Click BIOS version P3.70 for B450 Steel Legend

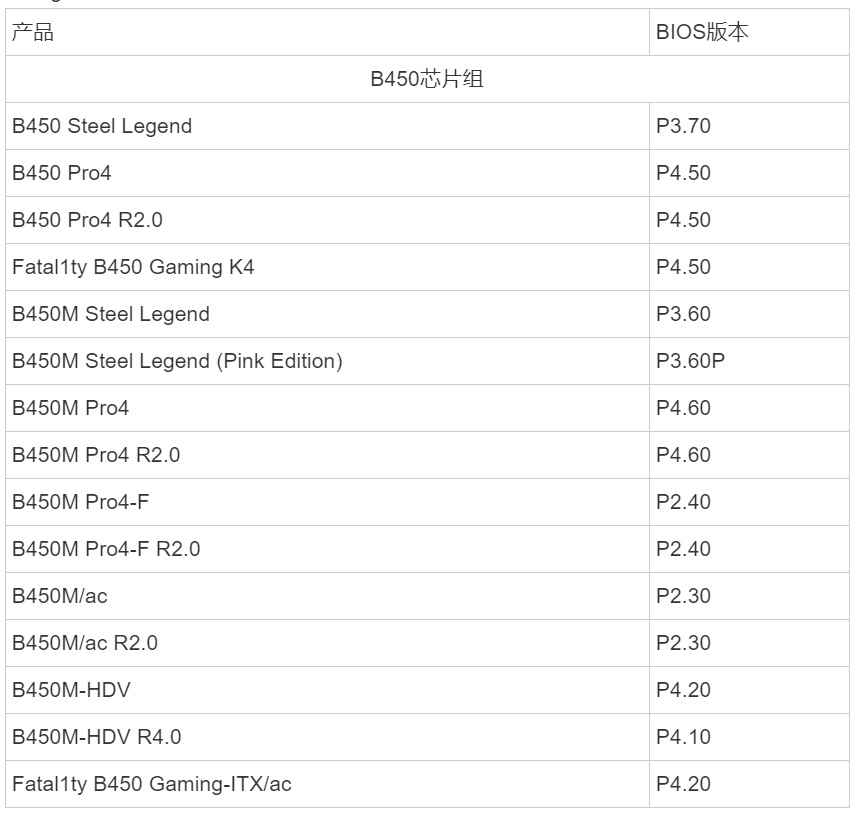coord(683,126)
